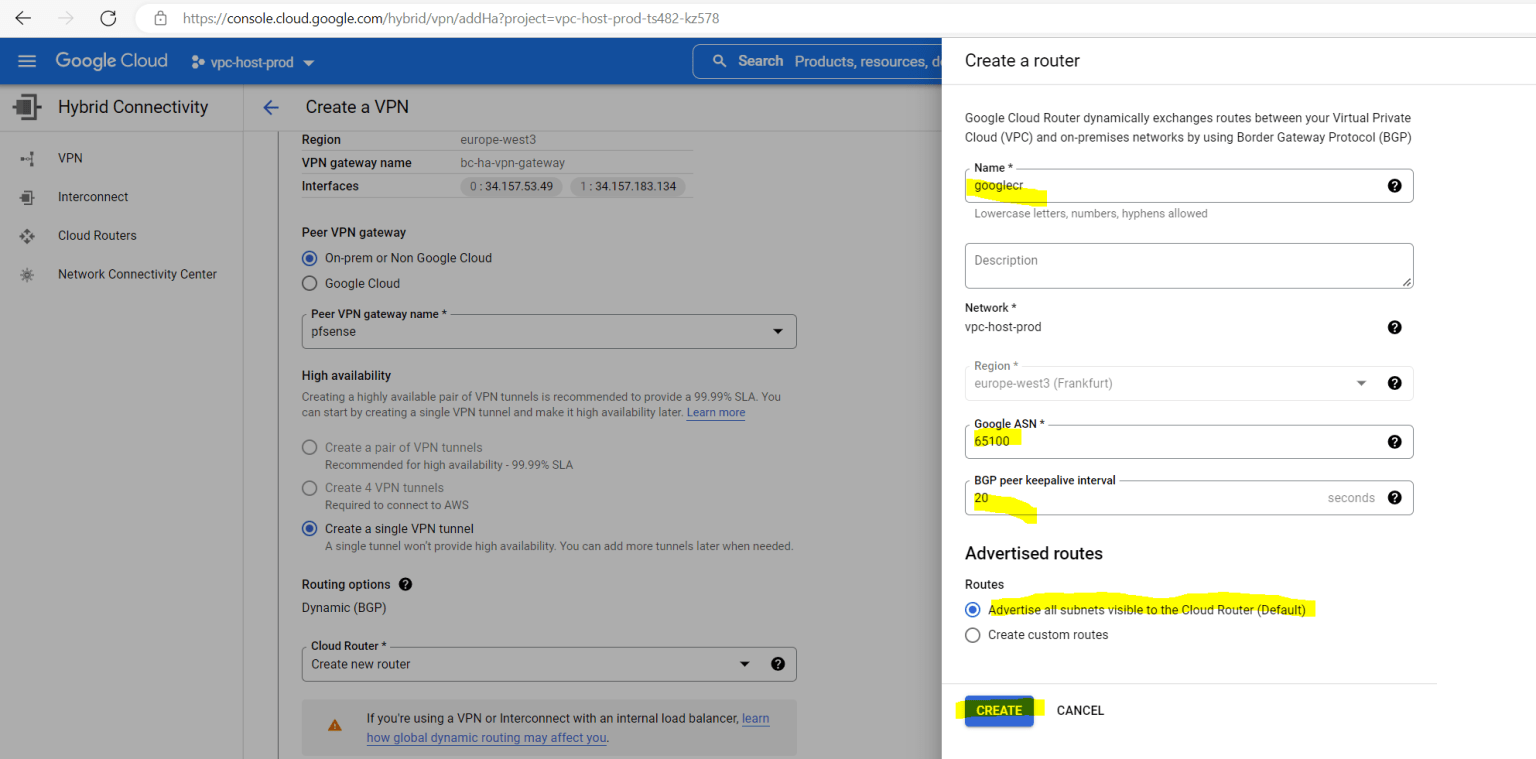Click the help icon next to Google ASN
This screenshot has height=759, width=1536.
click(x=1395, y=441)
